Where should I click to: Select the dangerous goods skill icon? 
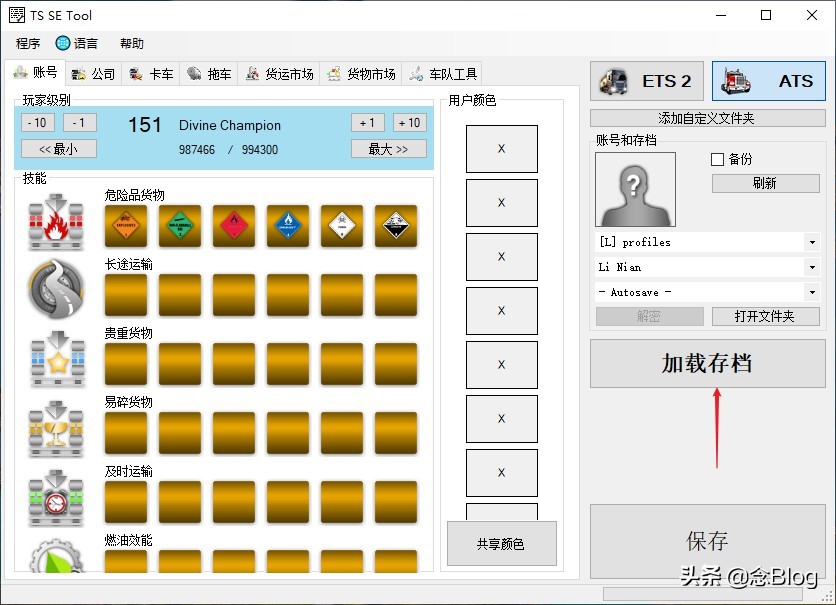55,222
